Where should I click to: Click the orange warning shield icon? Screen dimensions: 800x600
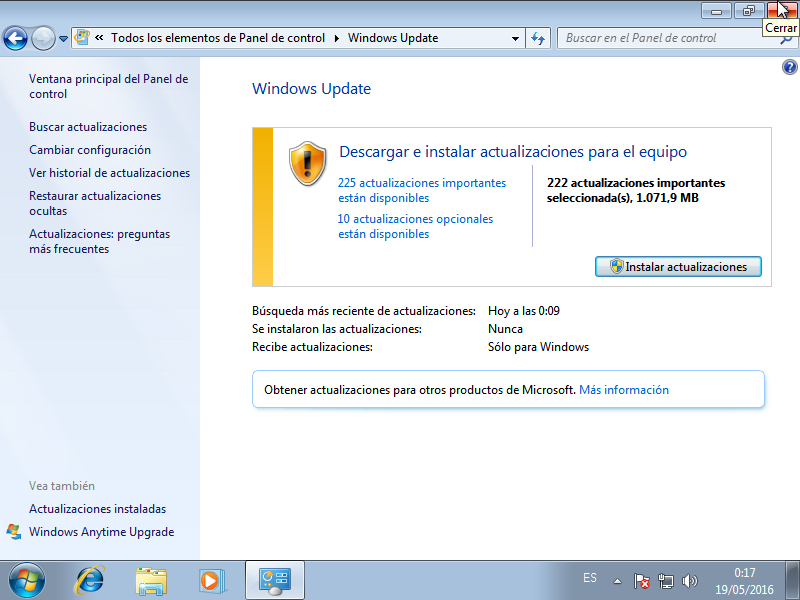(x=307, y=163)
